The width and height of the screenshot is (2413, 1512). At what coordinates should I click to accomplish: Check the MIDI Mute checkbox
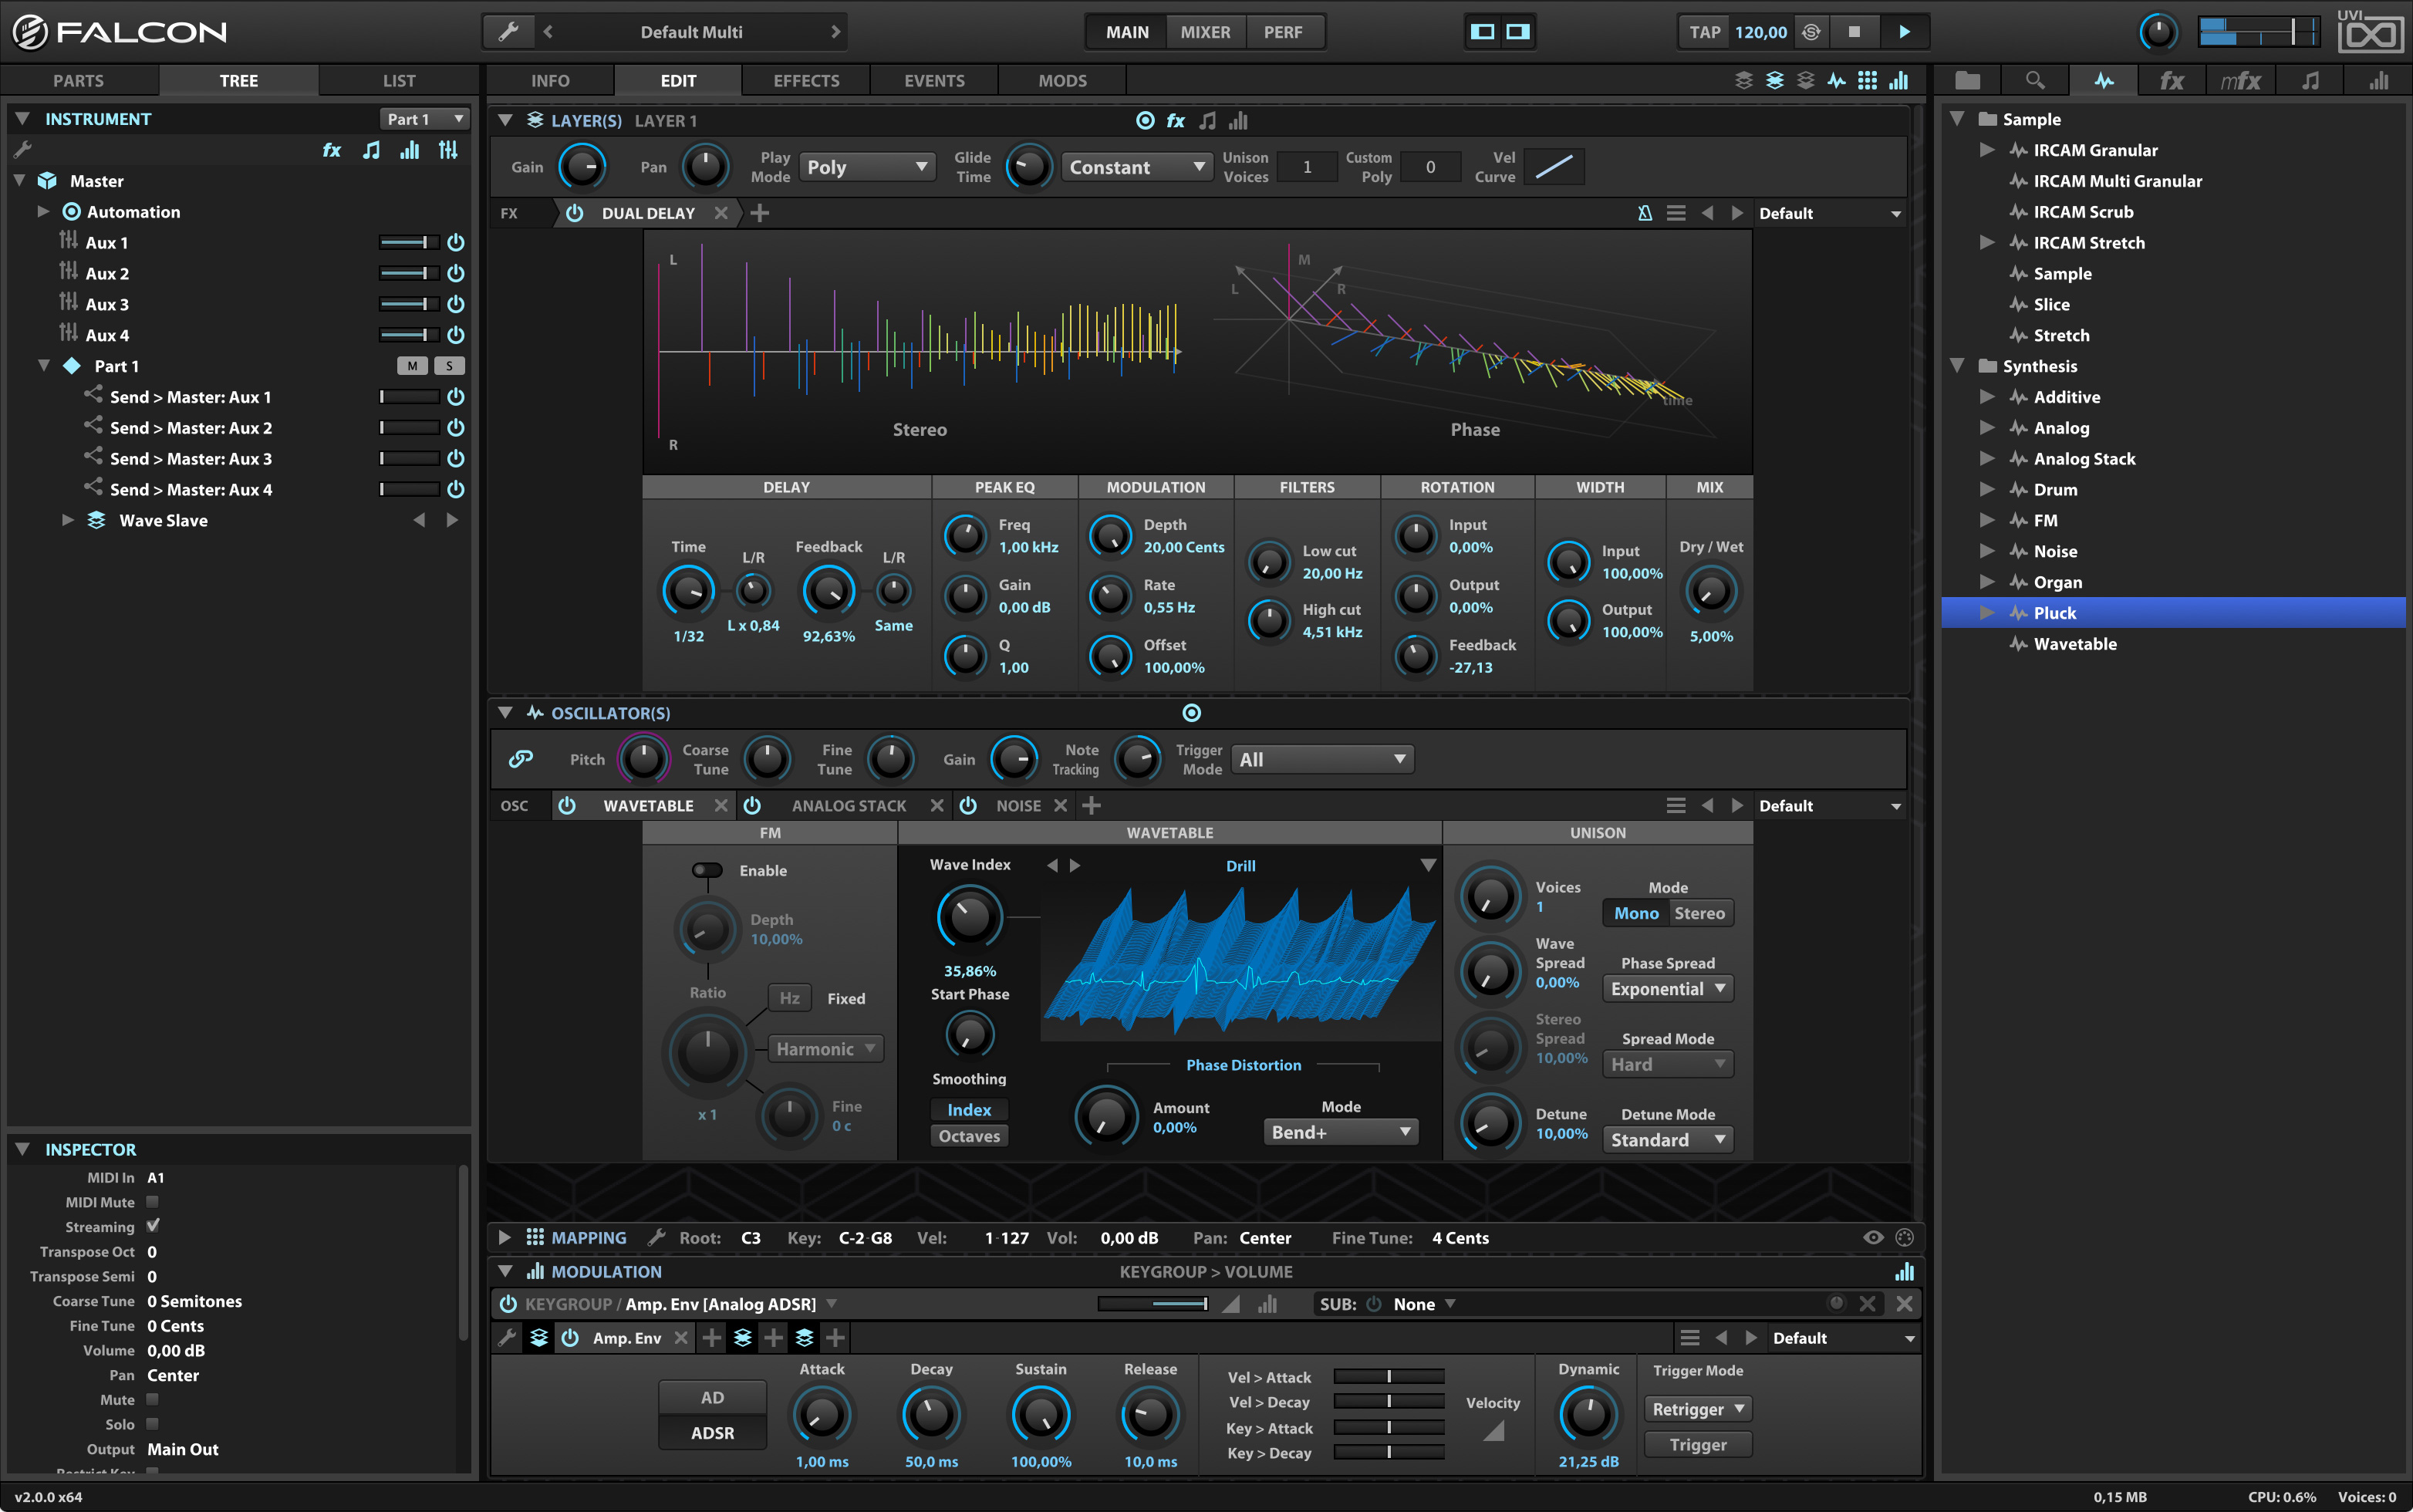click(x=153, y=1202)
